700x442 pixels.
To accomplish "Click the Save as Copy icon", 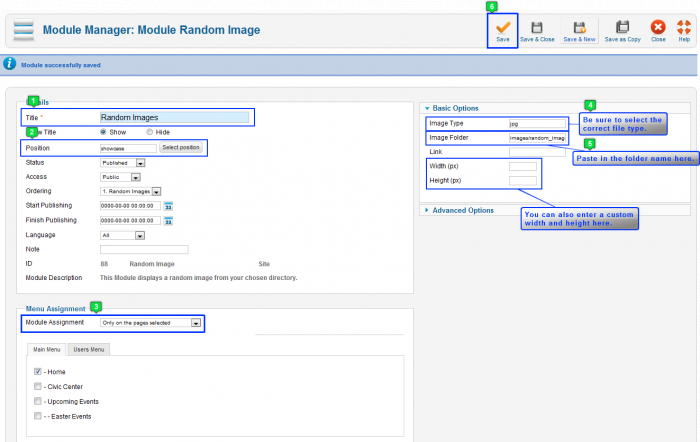I will tap(622, 28).
